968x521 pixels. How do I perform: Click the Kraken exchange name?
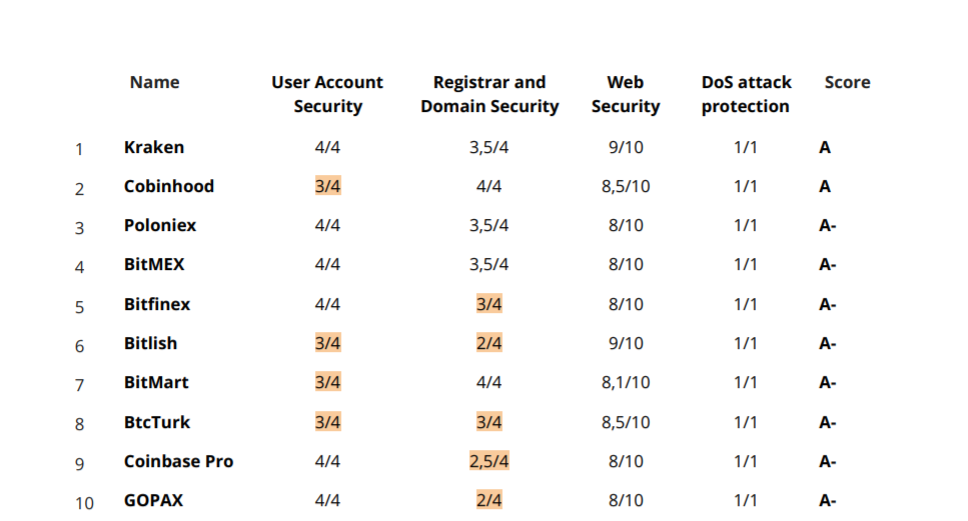coord(154,147)
